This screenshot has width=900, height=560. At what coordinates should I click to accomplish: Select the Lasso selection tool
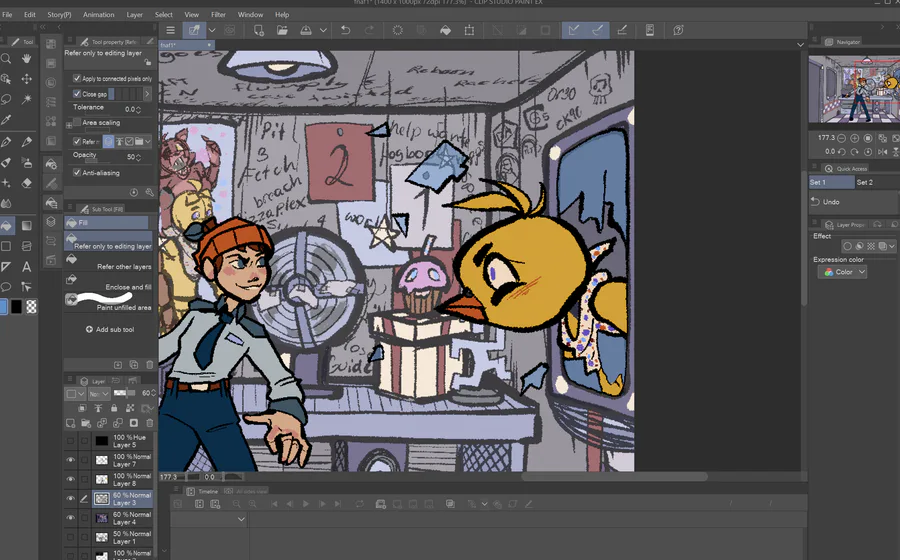6,99
